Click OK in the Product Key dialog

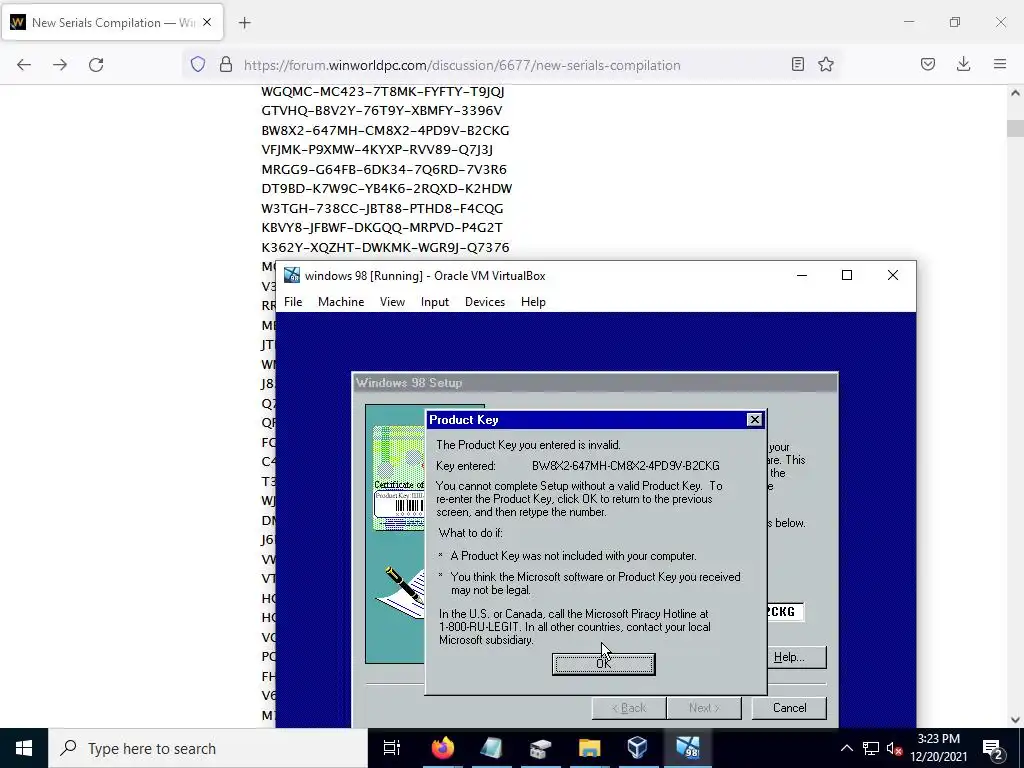[603, 664]
